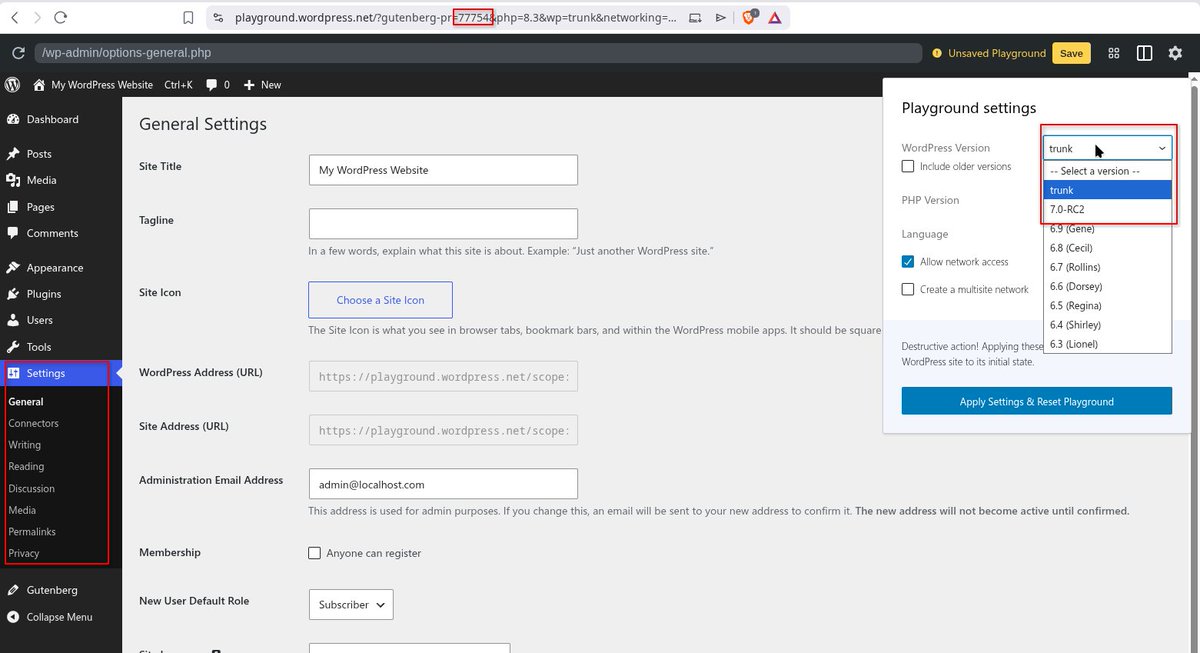Viewport: 1200px width, 653px height.
Task: Open the Permalinks settings submenu
Action: click(32, 532)
